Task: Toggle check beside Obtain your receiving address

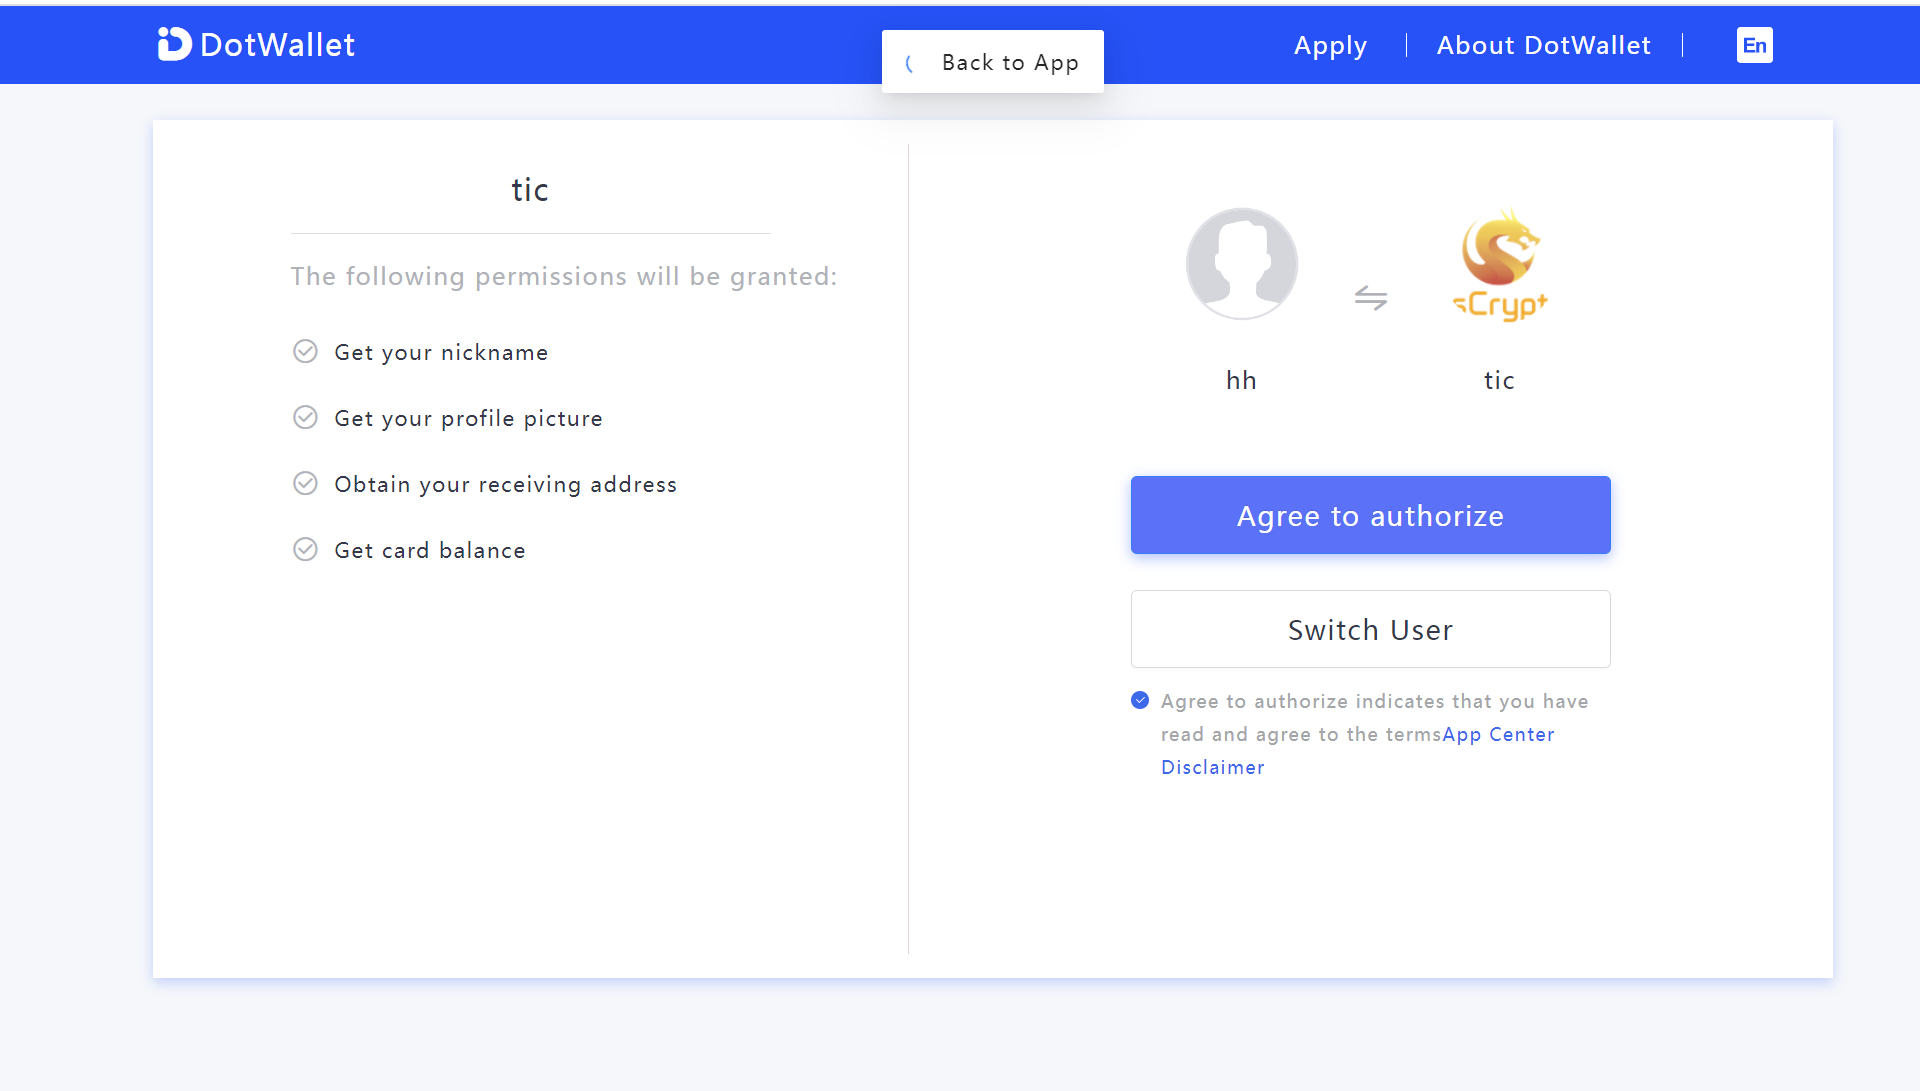Action: click(305, 484)
